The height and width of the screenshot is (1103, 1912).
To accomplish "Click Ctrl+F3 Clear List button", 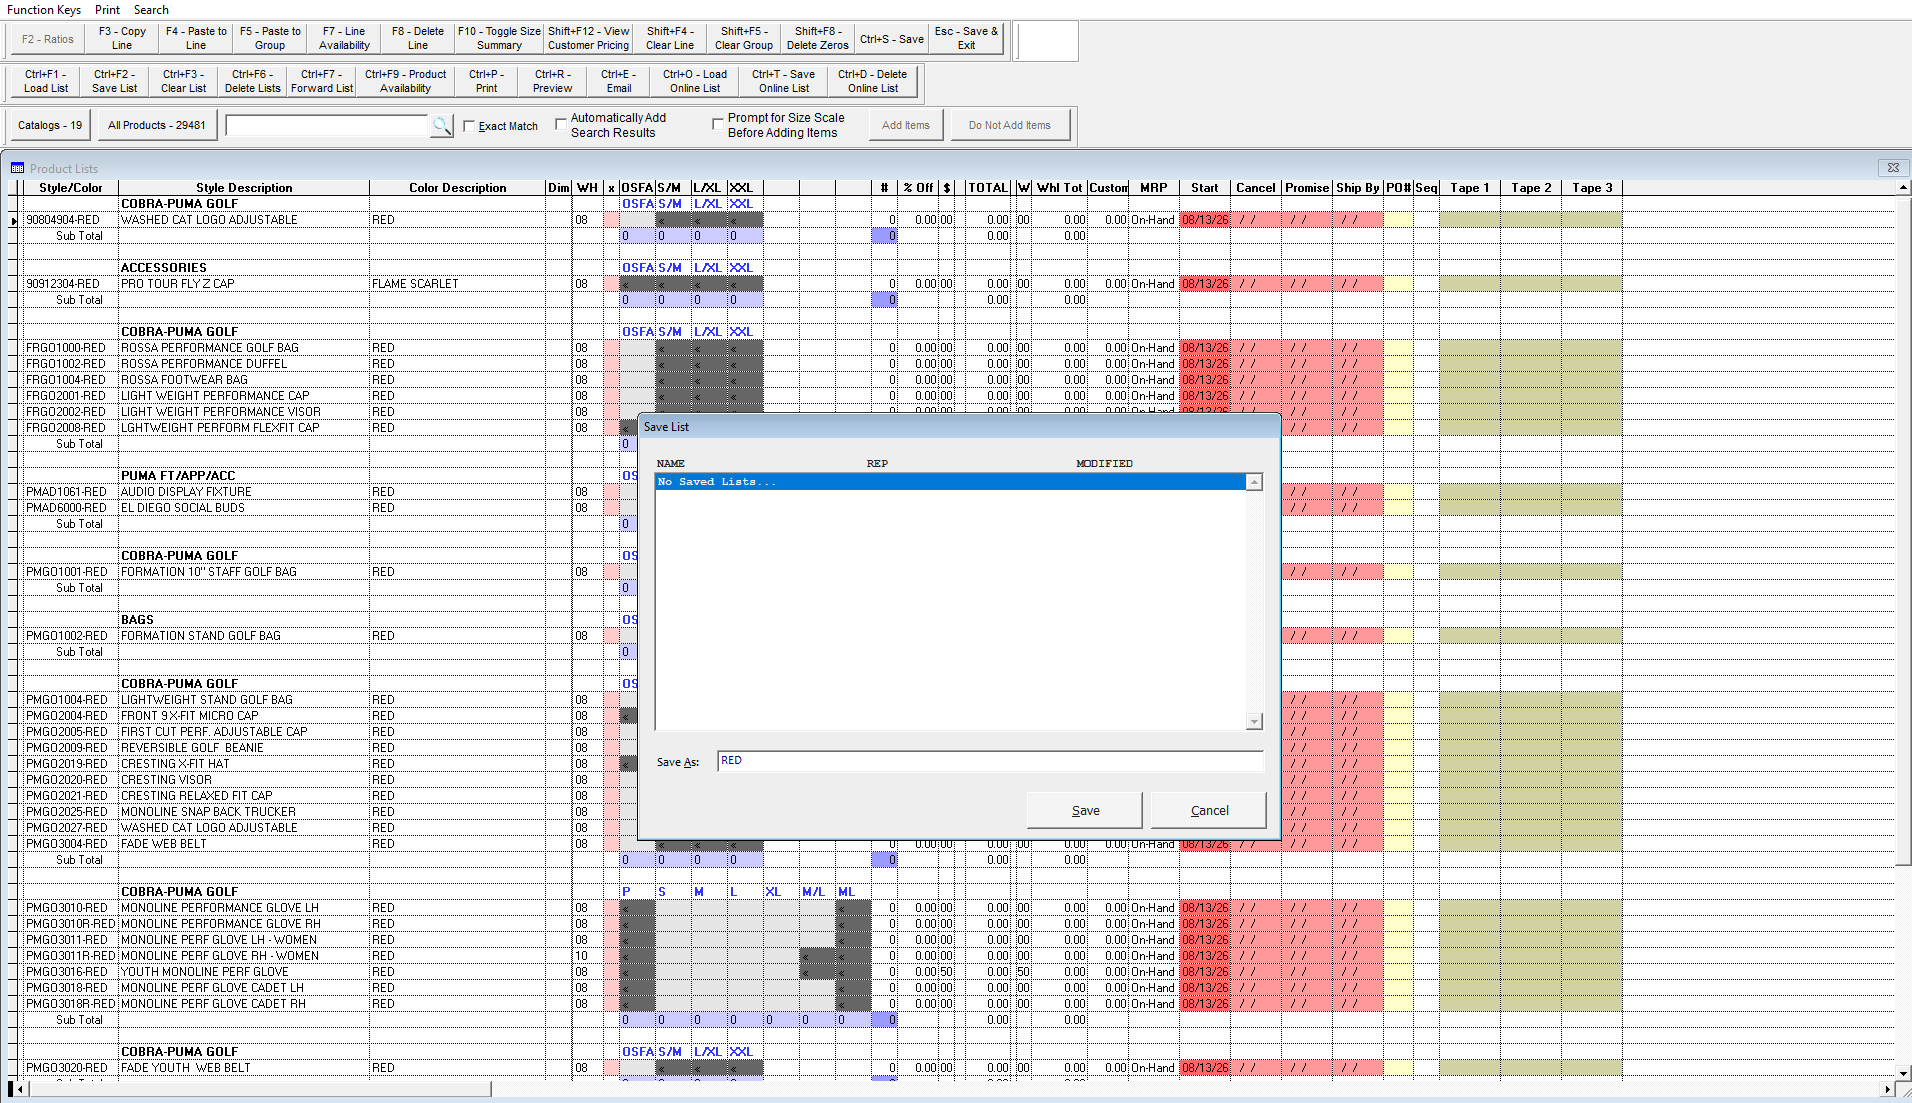I will [184, 81].
